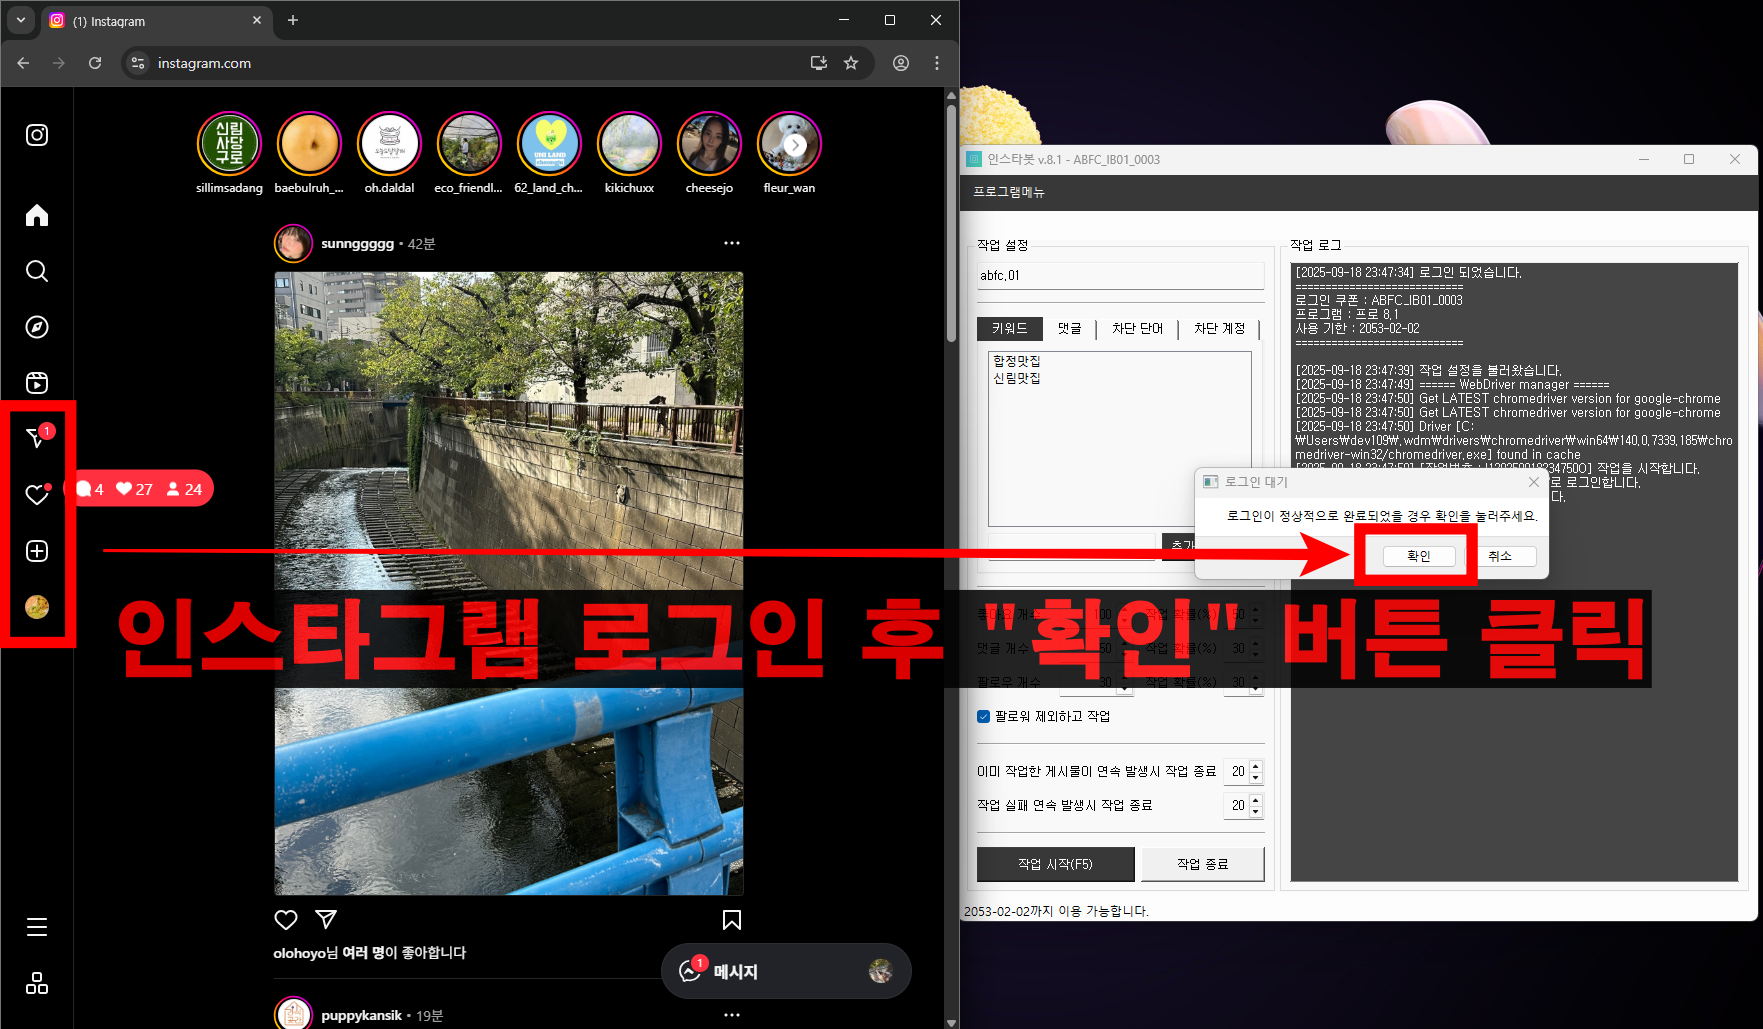Click install app icon in address bar

(x=819, y=63)
